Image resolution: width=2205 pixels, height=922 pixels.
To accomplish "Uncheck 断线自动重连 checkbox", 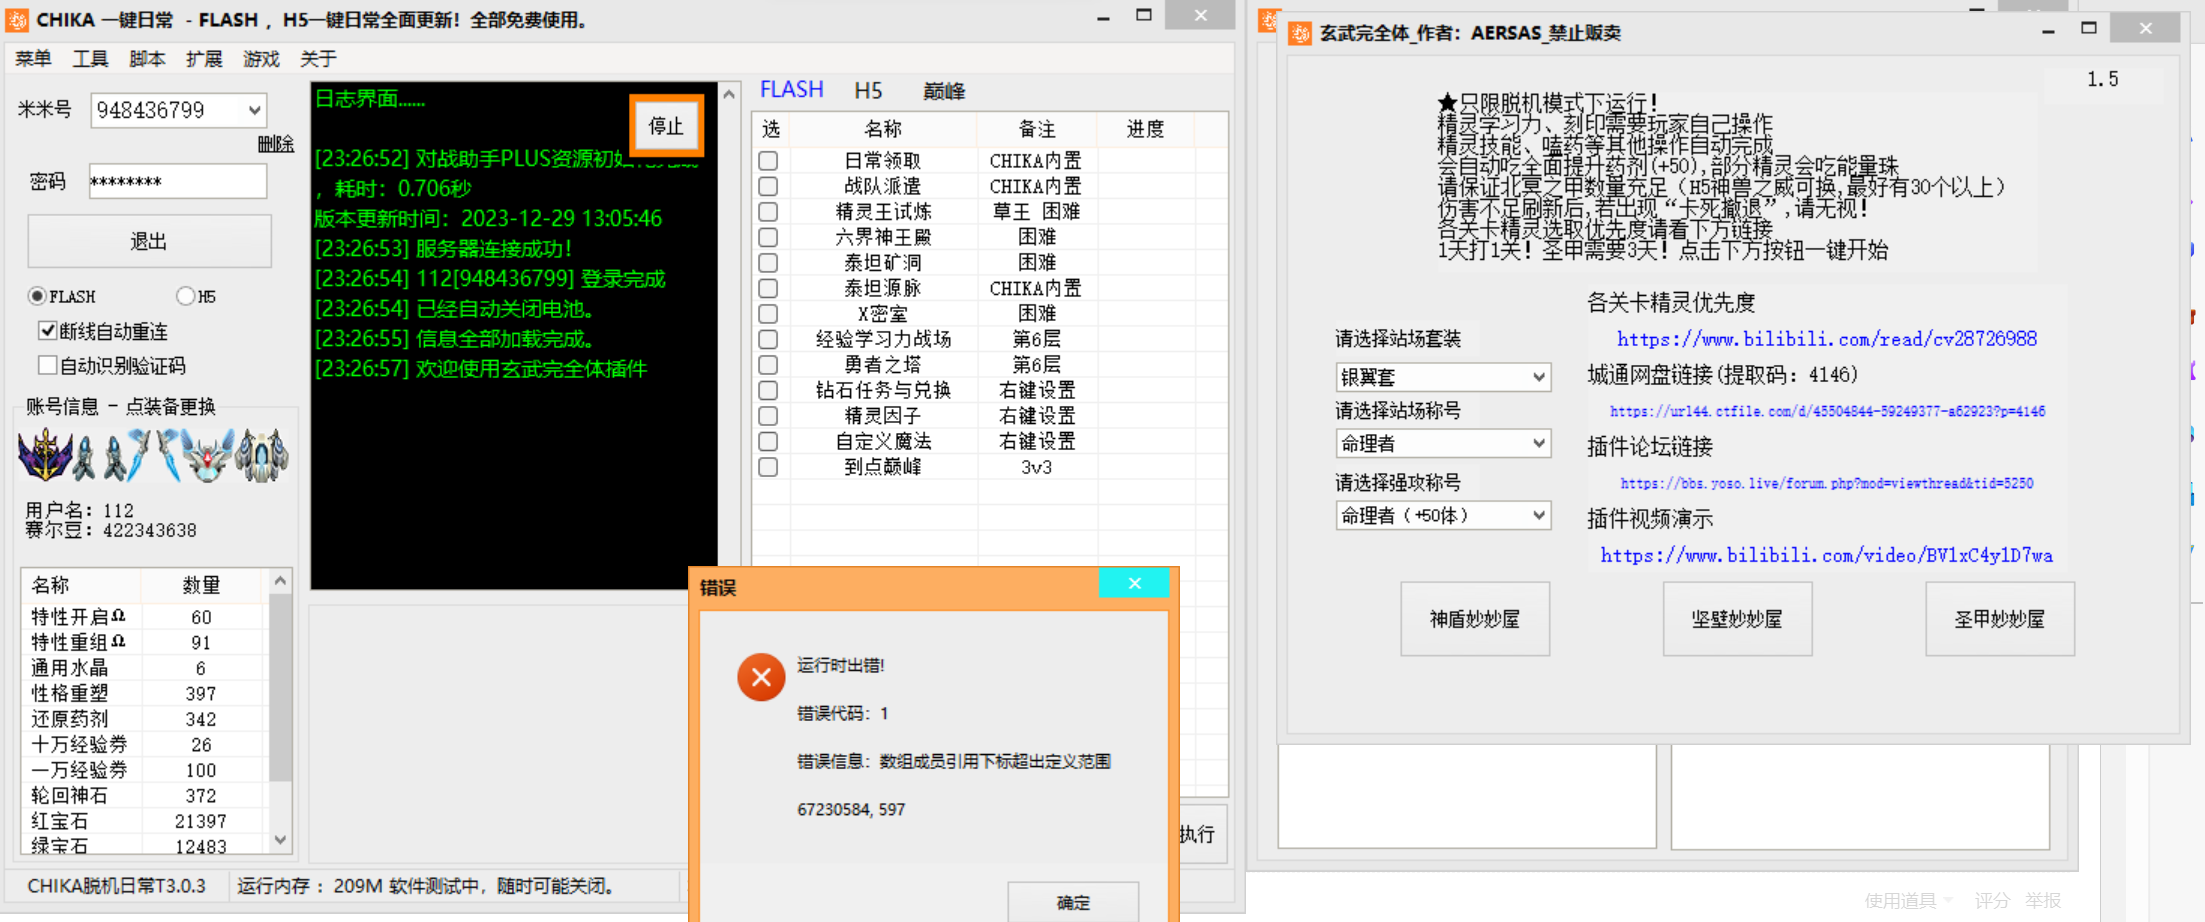I will (47, 330).
